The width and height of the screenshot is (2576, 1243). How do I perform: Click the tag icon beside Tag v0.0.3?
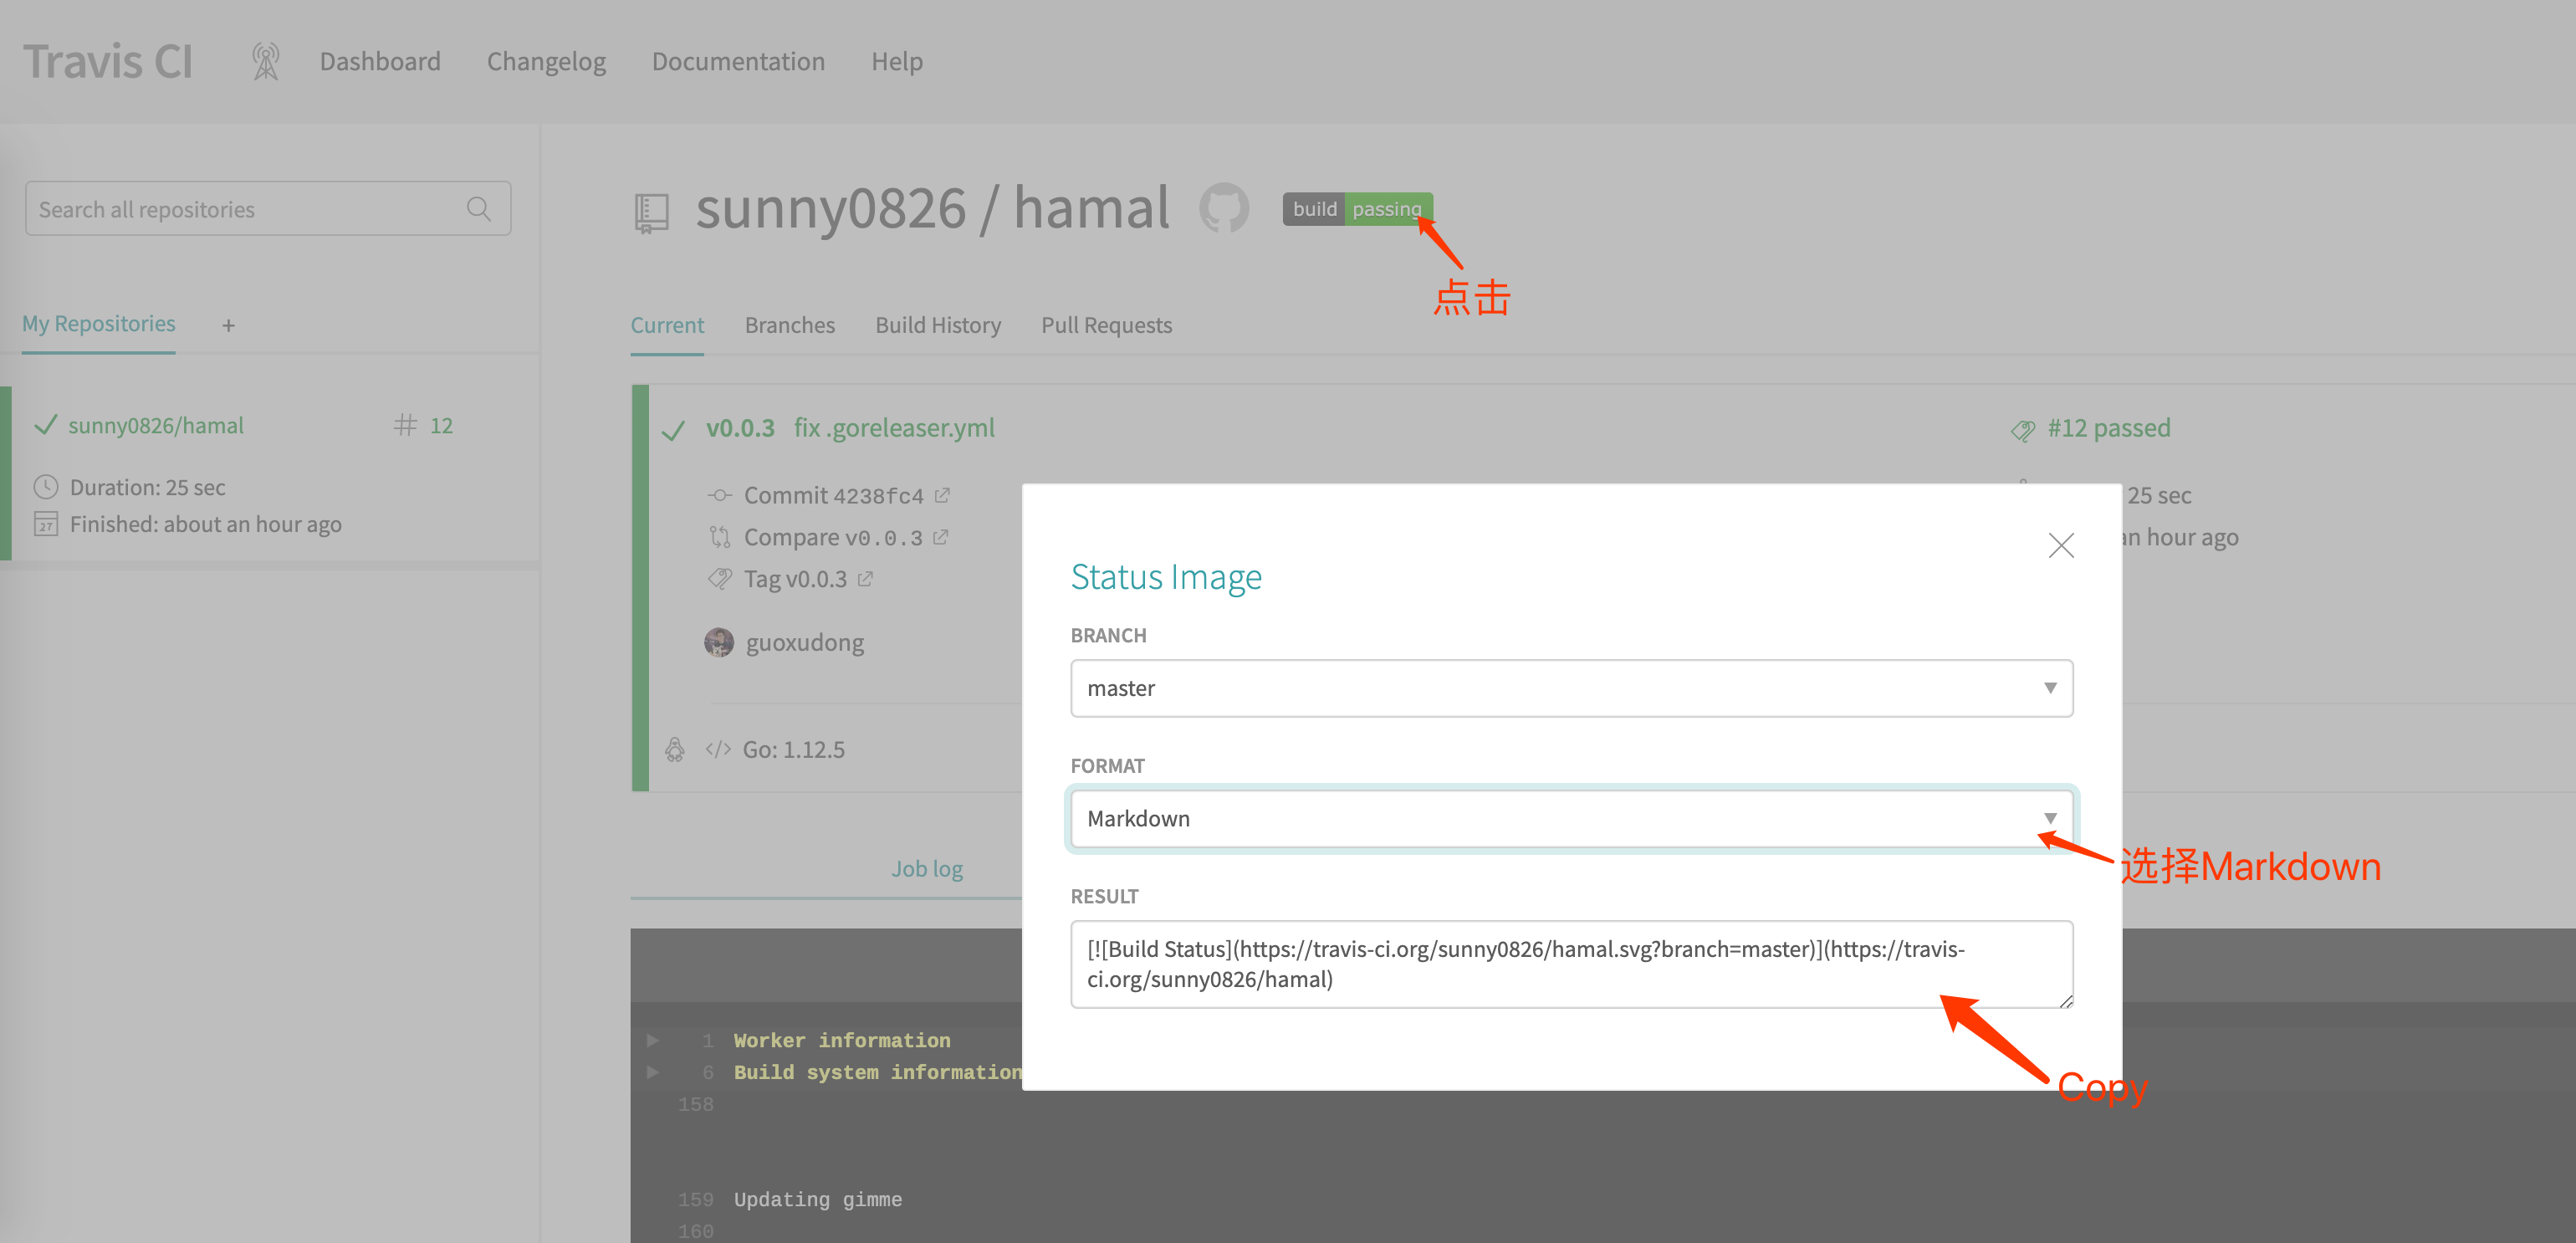click(720, 579)
